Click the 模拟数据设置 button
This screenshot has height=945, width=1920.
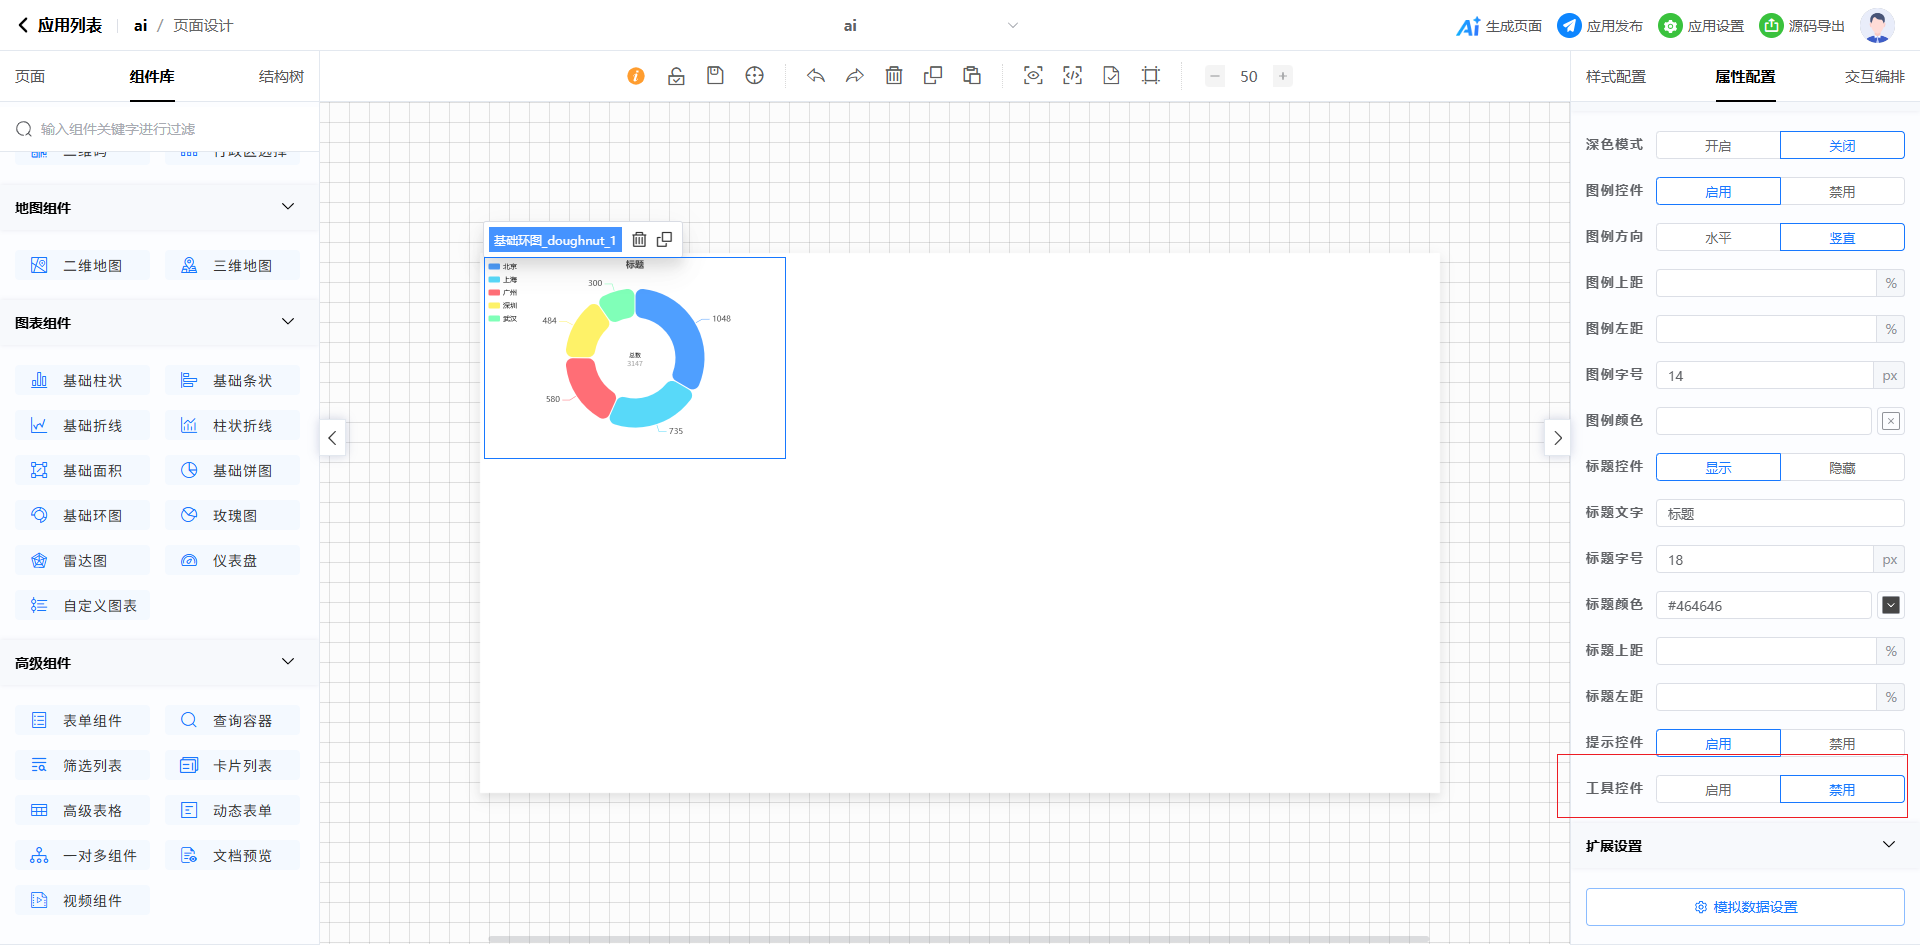click(1745, 907)
